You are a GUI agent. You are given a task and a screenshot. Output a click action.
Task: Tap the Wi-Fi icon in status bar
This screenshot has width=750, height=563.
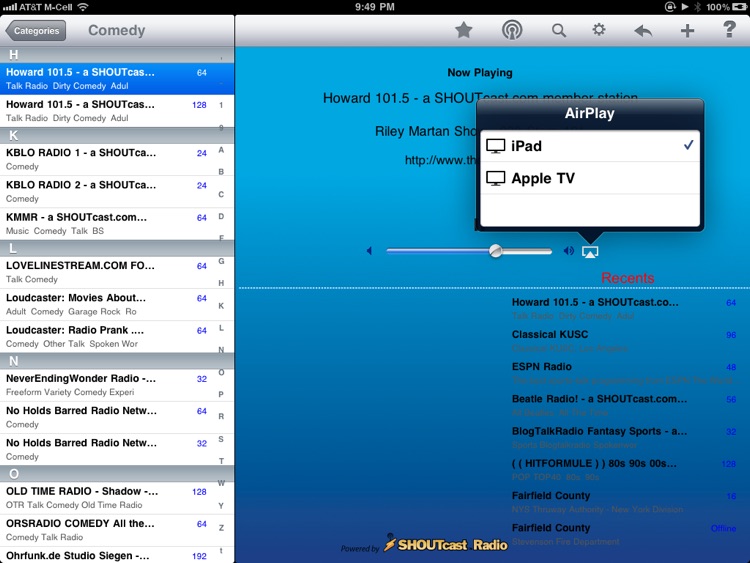(x=83, y=7)
